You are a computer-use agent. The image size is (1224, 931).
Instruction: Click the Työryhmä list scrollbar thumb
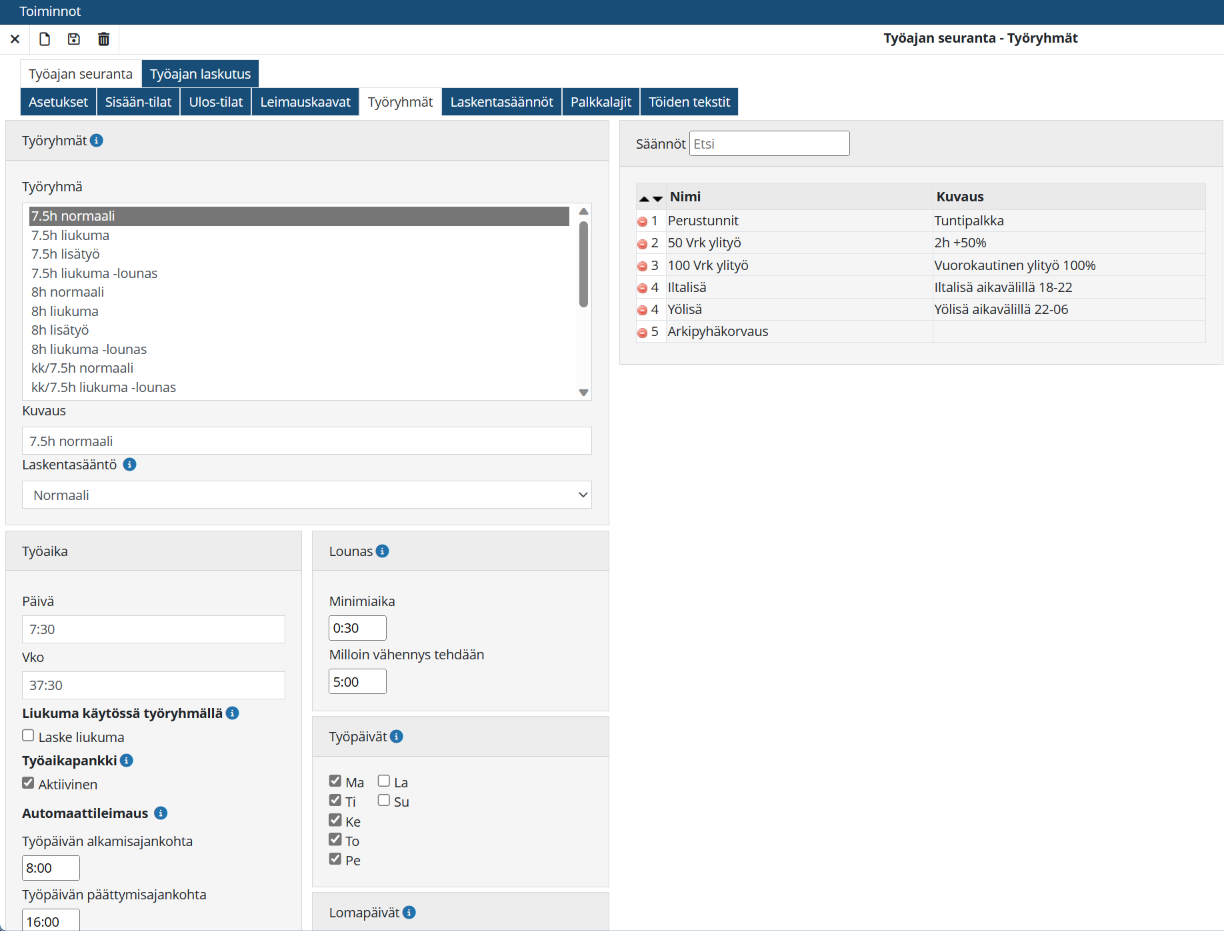583,263
